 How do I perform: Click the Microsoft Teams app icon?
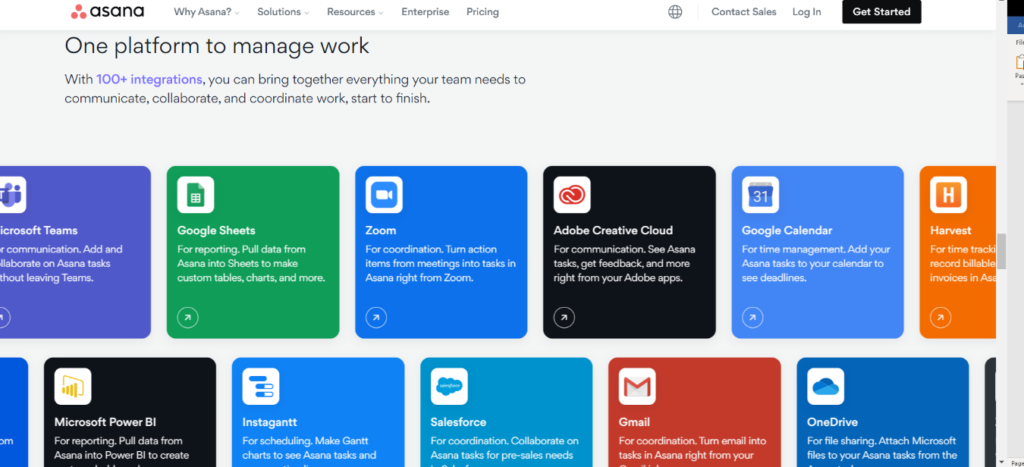[11, 195]
